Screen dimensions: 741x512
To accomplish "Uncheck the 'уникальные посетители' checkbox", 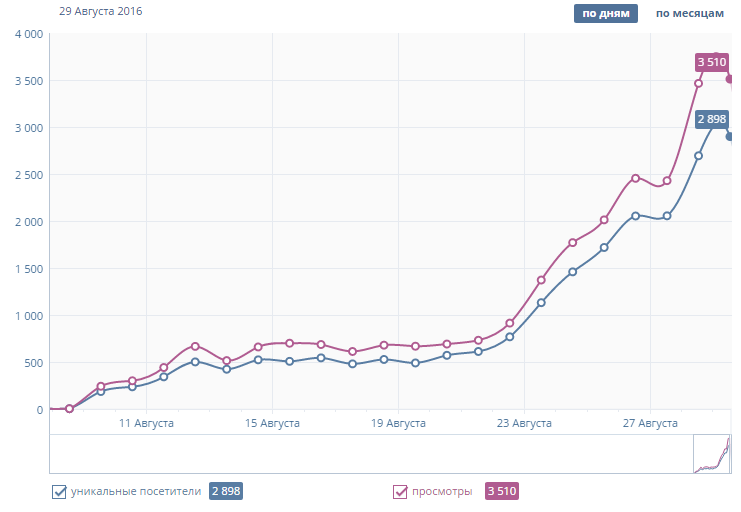I will pyautogui.click(x=58, y=491).
